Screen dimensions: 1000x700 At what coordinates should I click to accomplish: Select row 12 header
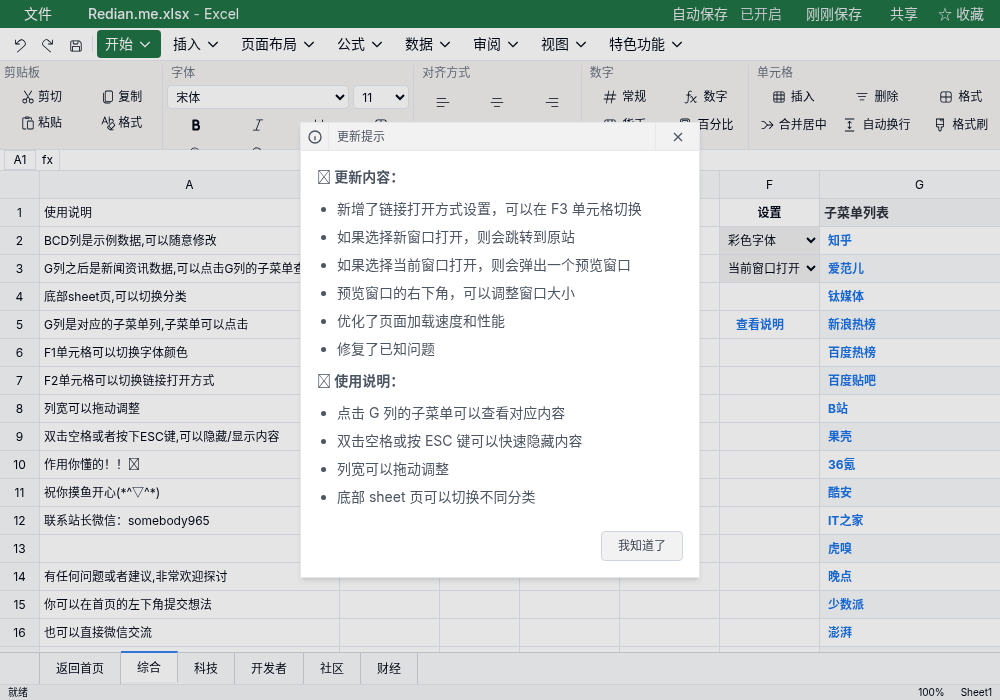[20, 521]
